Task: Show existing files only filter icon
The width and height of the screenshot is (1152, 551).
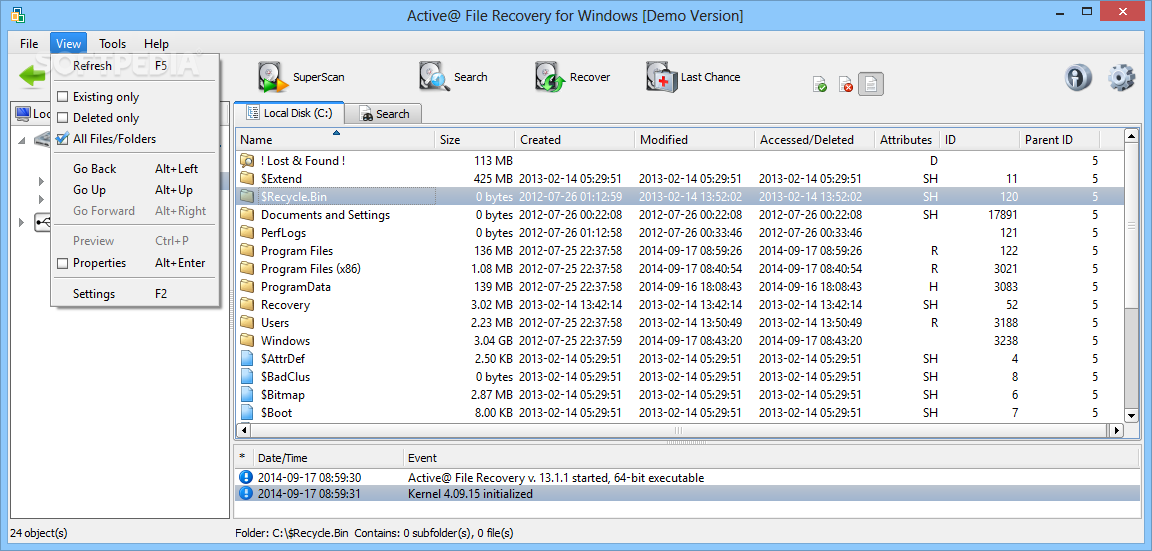Action: (820, 84)
